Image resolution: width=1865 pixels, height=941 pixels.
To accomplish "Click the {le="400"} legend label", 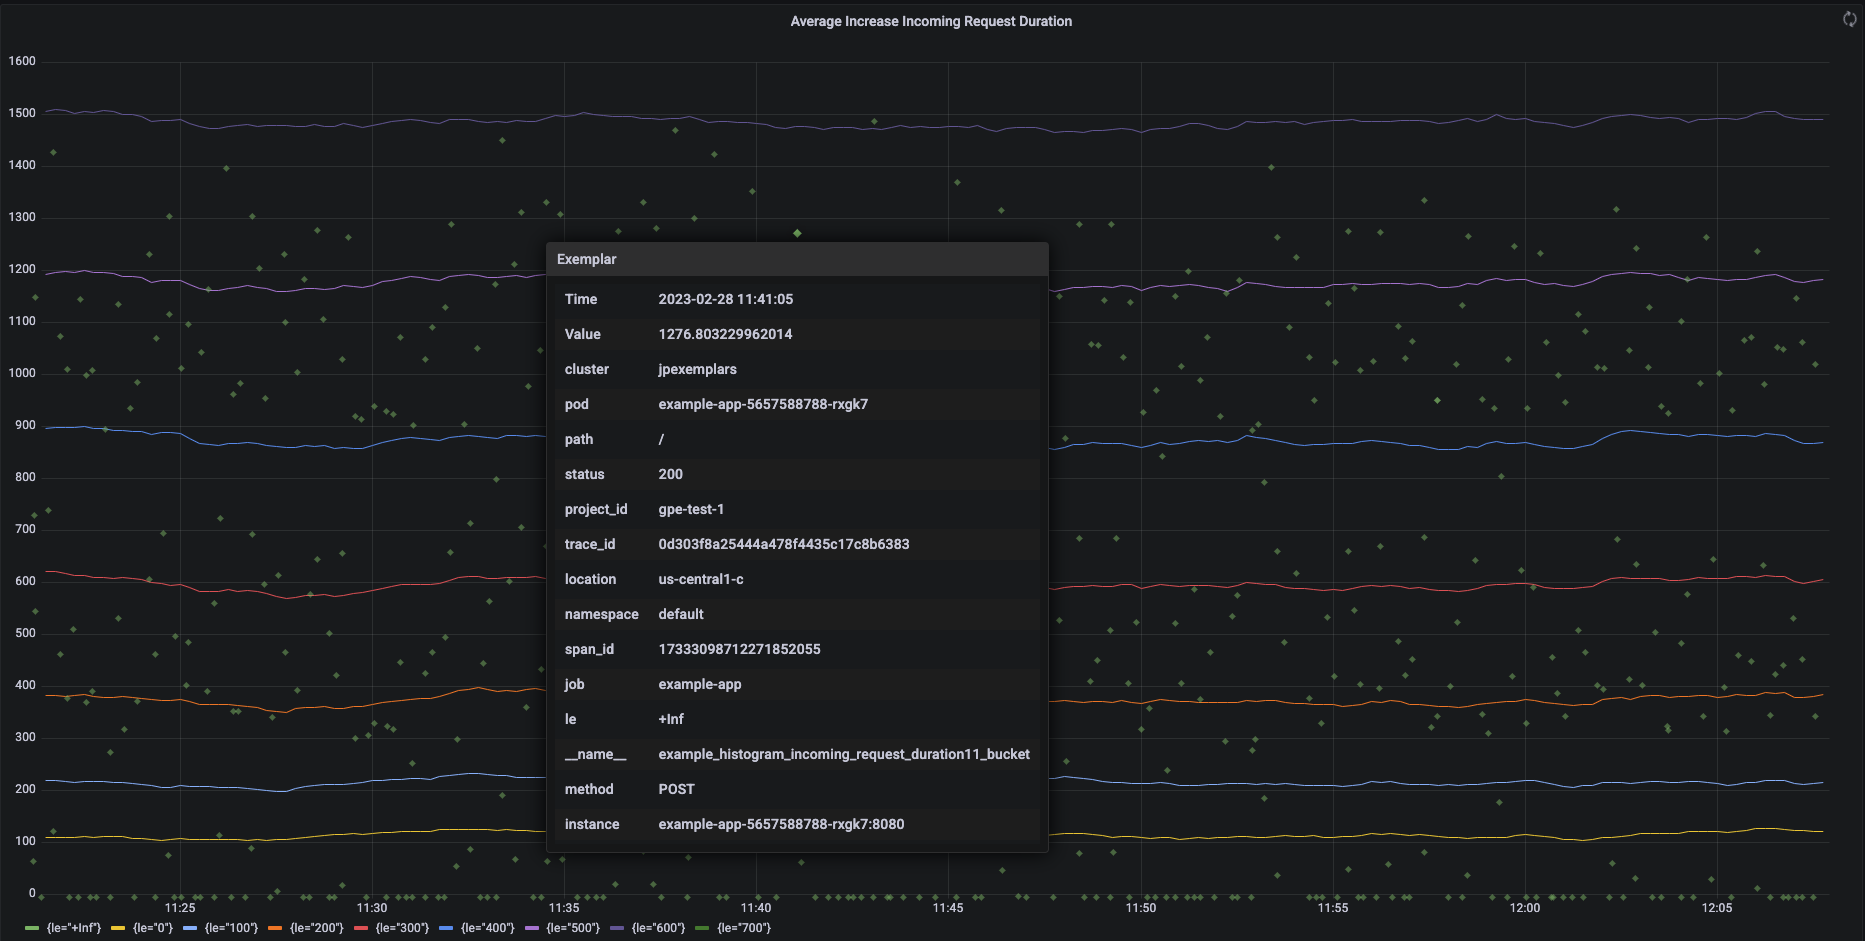I will click(x=489, y=928).
